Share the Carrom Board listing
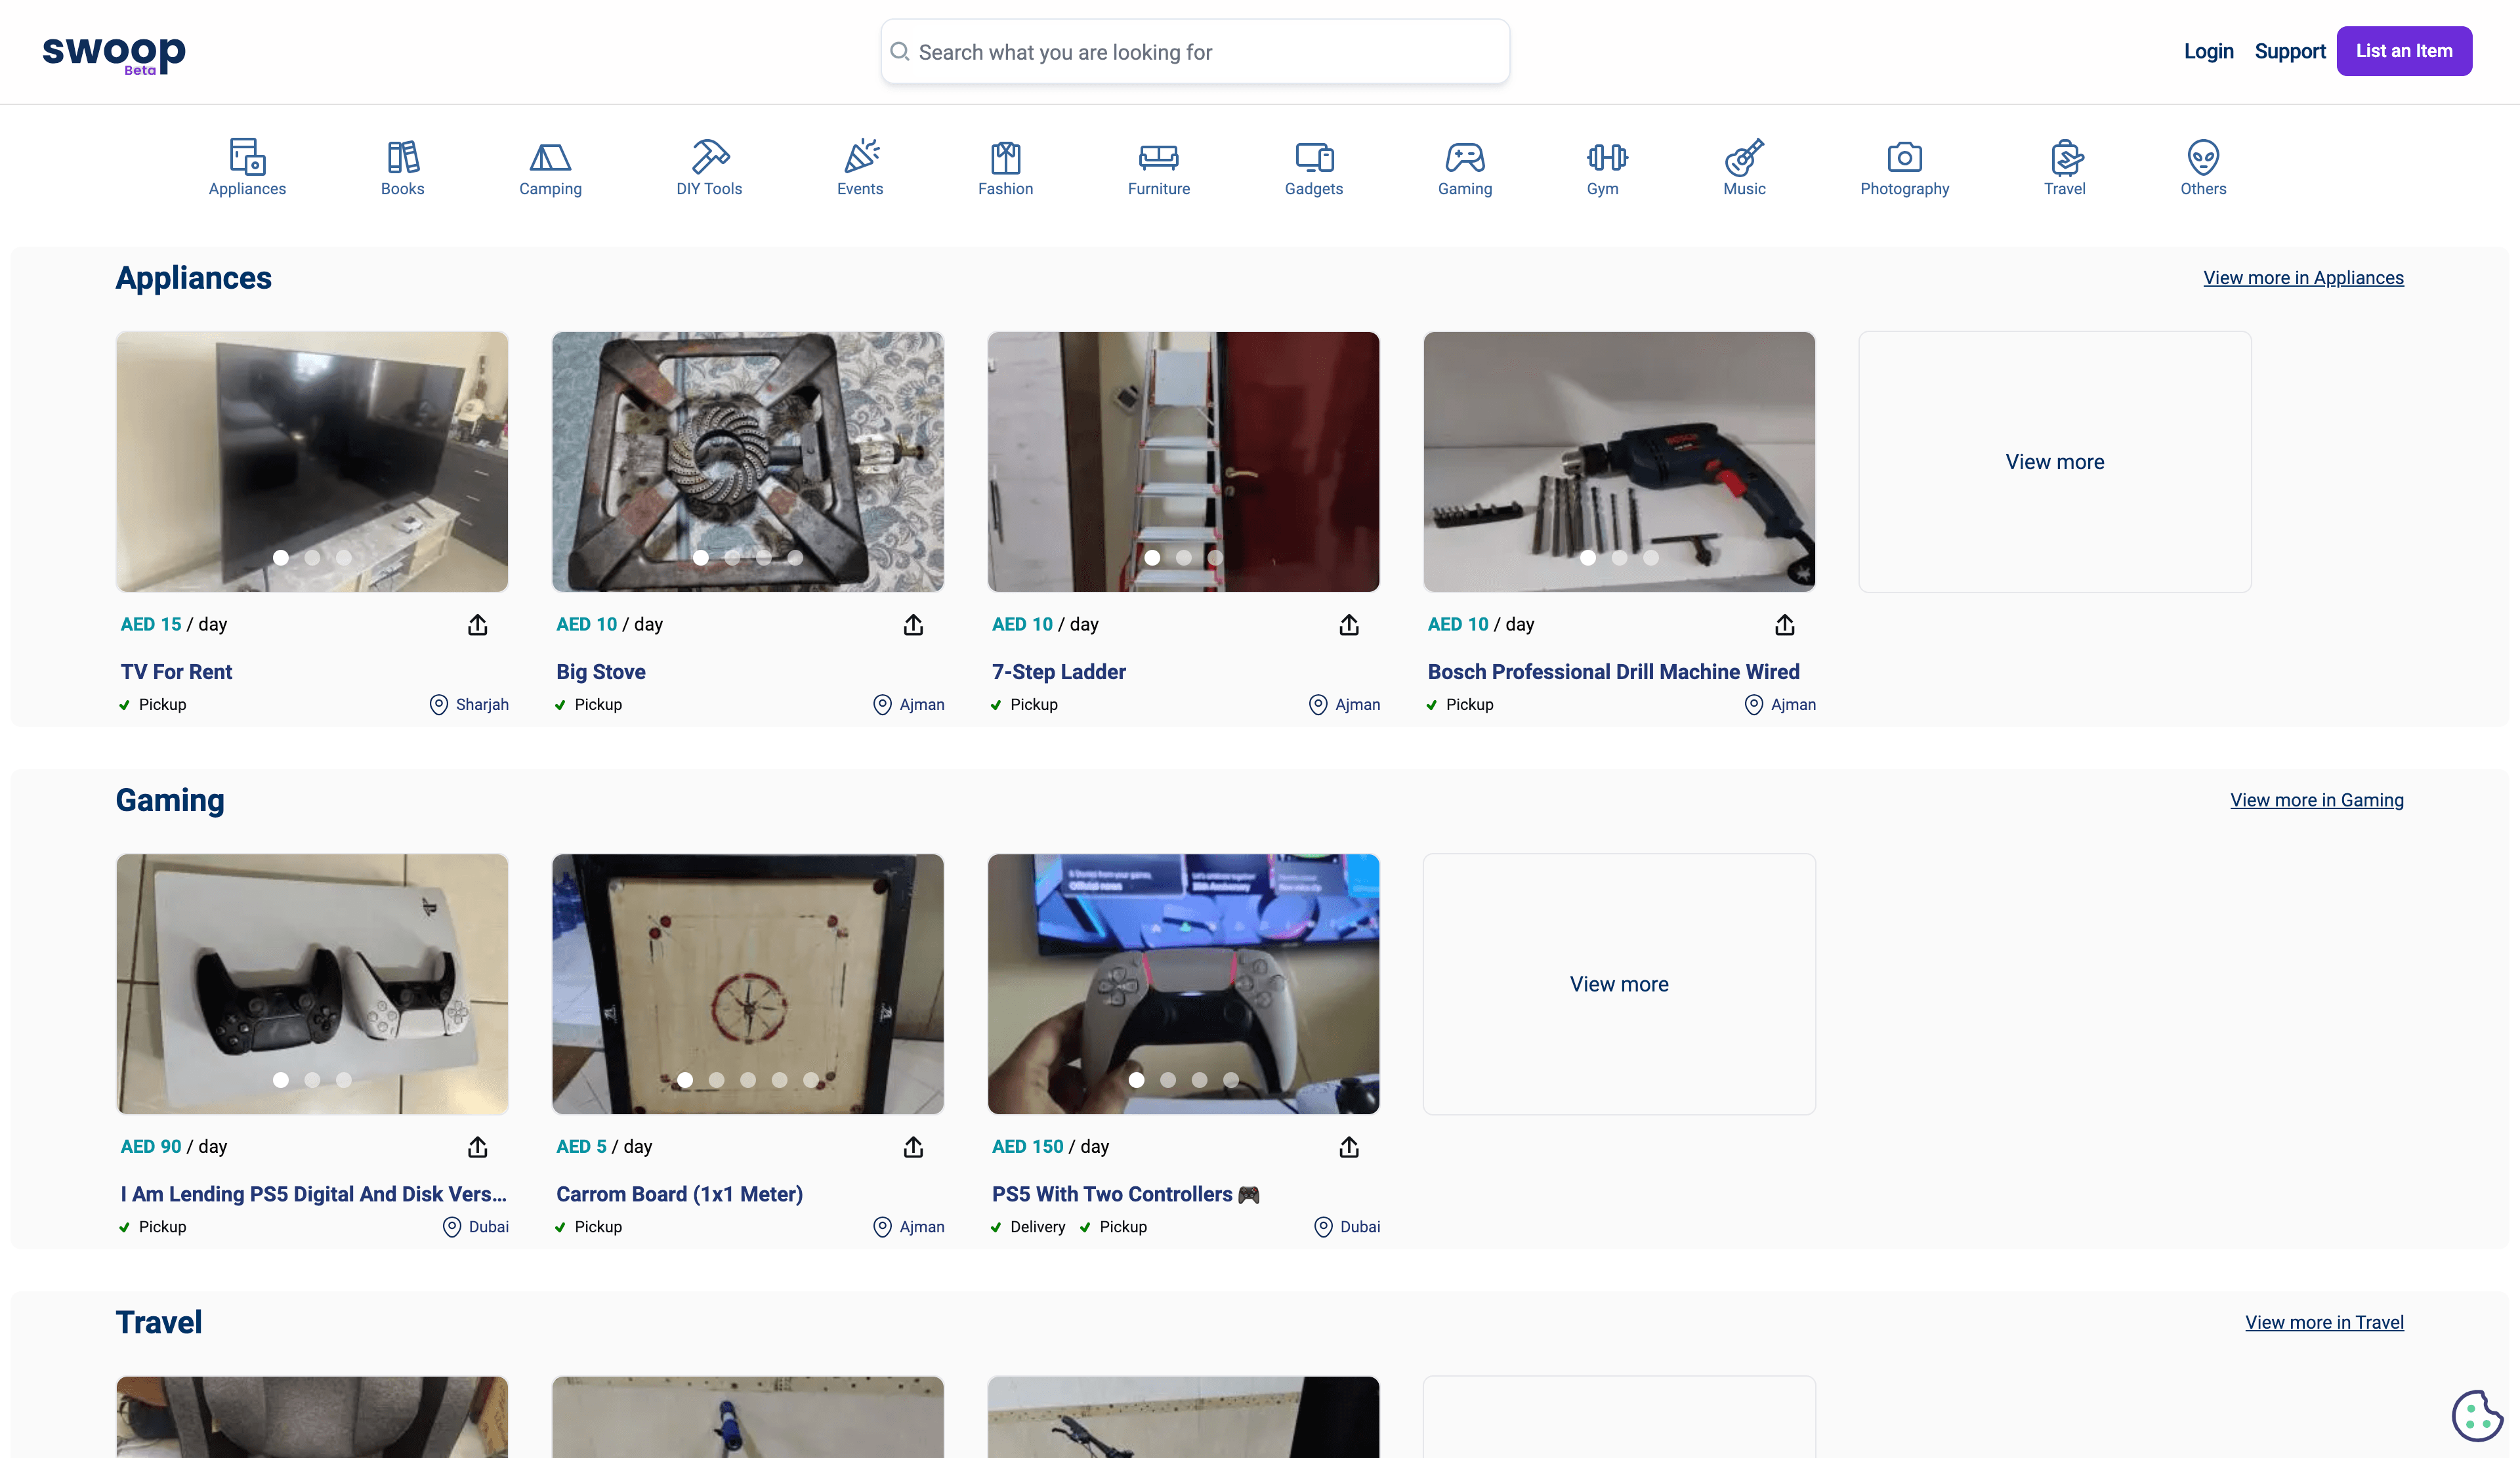The image size is (2520, 1458). (912, 1147)
